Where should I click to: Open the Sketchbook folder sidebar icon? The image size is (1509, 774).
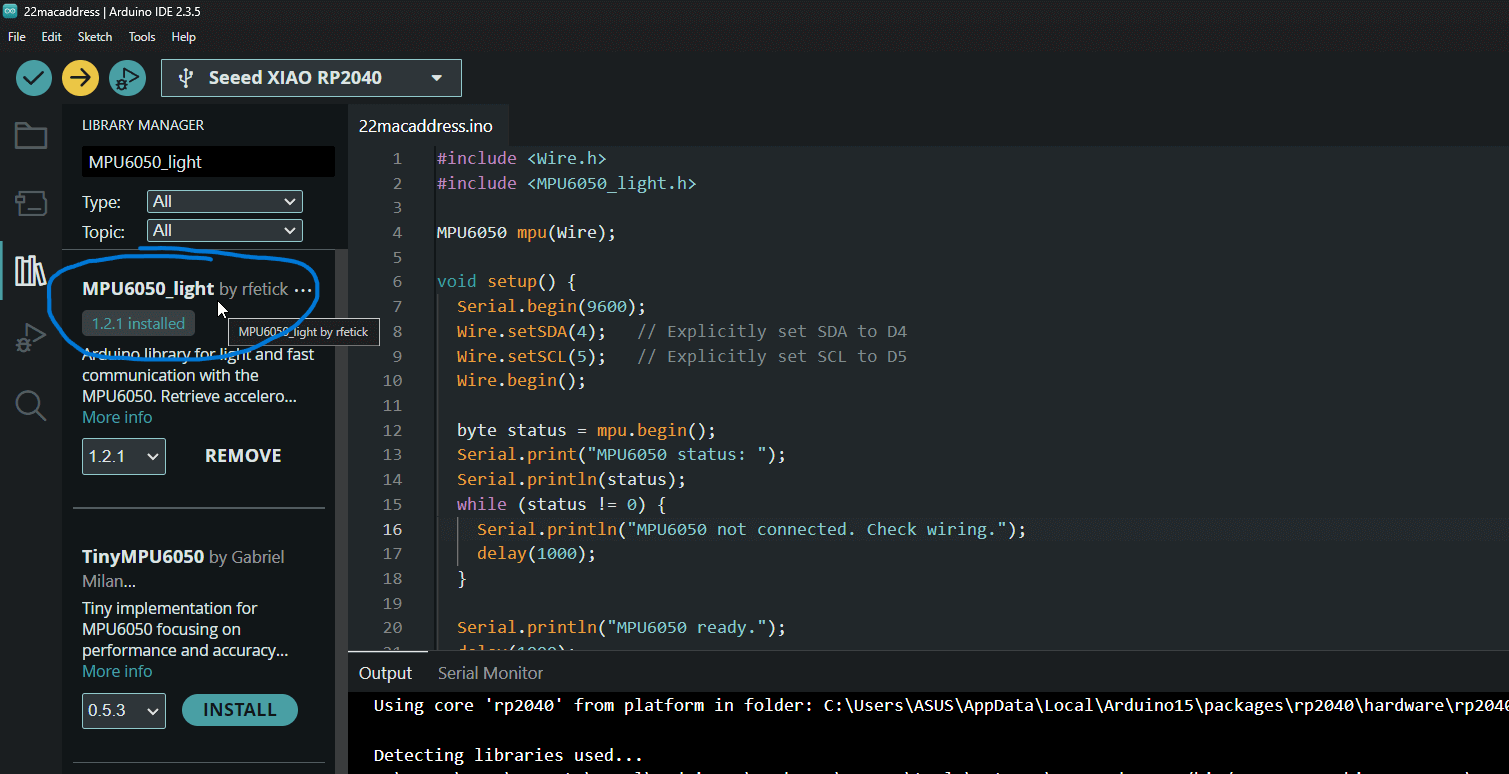pyautogui.click(x=31, y=136)
